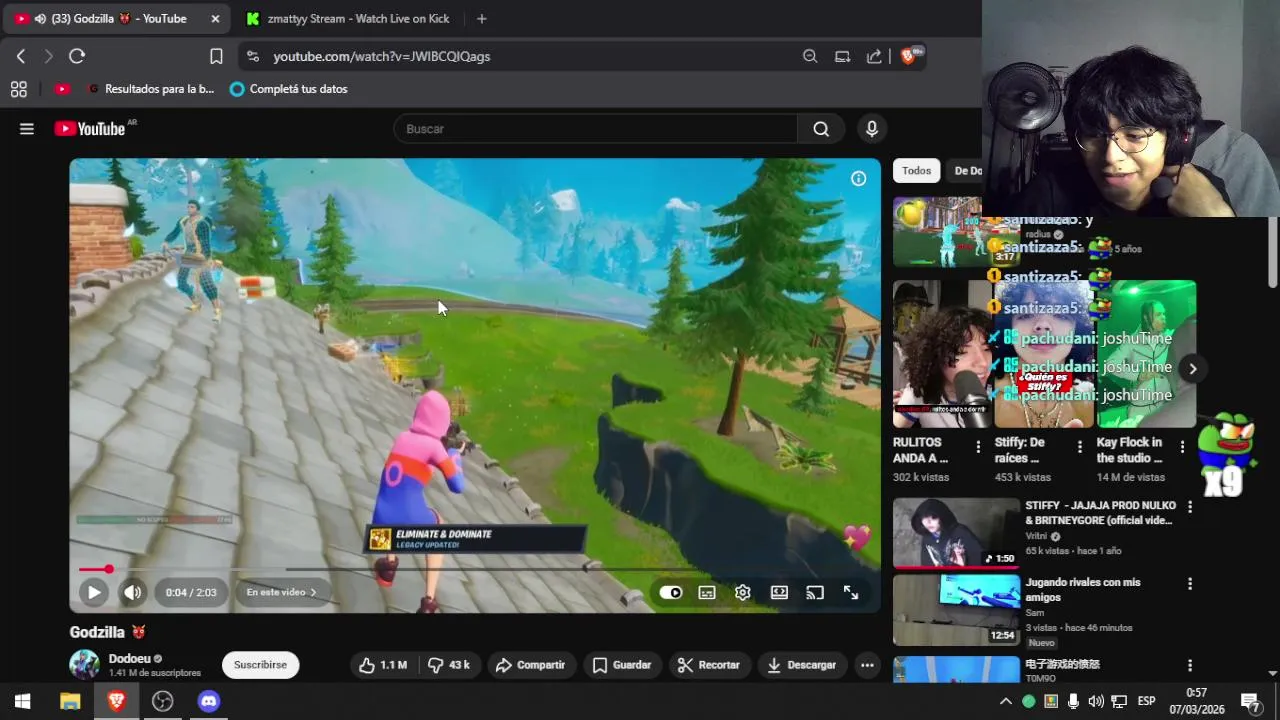Click the youtube.com address bar URL
Viewport: 1280px width, 720px height.
[x=382, y=57]
